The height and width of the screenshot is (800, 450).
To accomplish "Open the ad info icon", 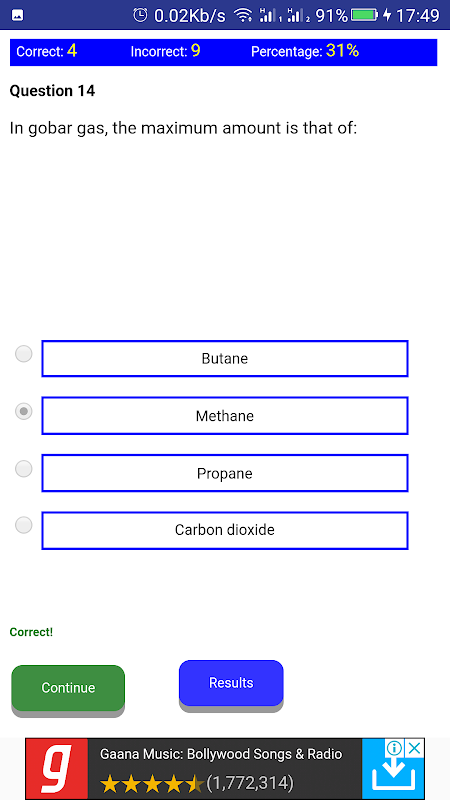I will pyautogui.click(x=394, y=748).
